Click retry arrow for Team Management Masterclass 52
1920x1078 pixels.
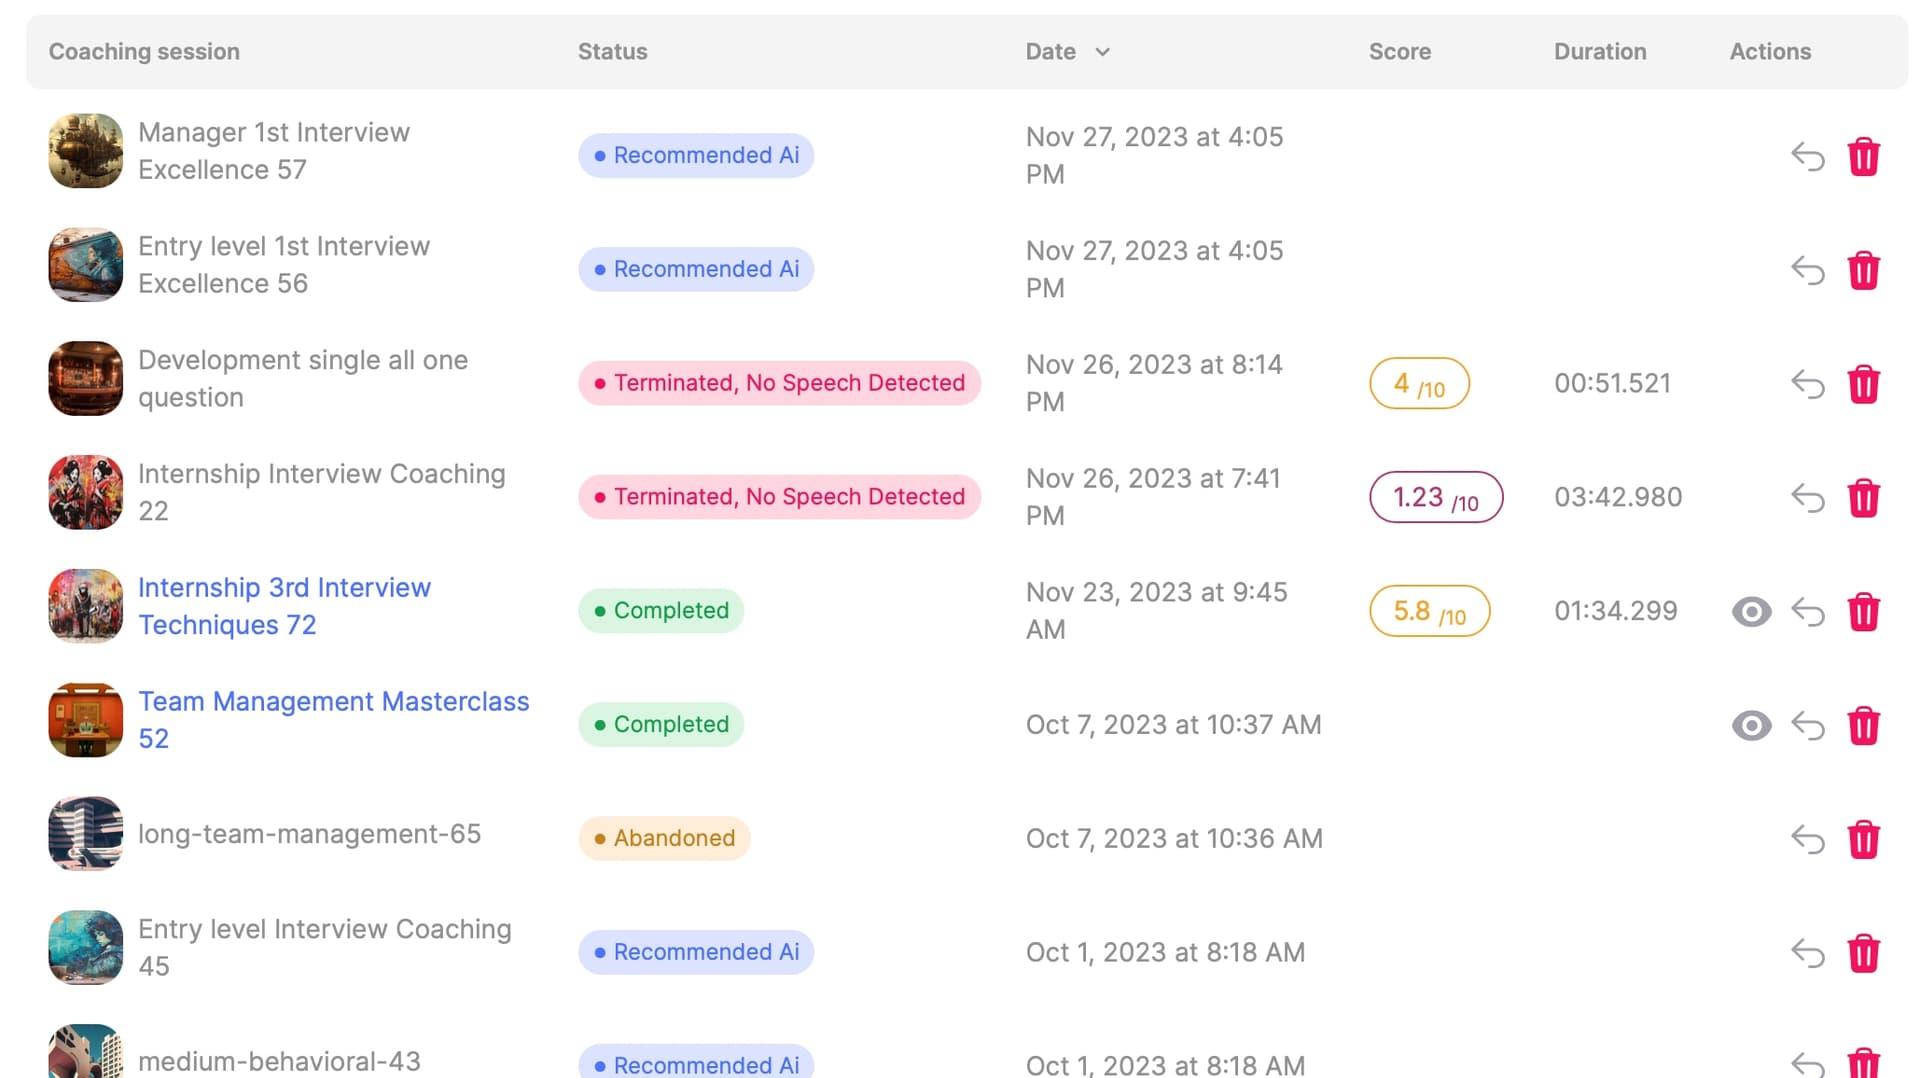[x=1807, y=725]
